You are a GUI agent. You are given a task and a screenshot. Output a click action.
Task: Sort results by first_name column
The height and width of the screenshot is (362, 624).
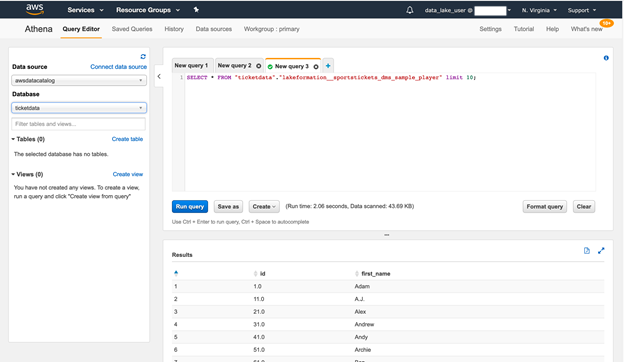coord(372,274)
